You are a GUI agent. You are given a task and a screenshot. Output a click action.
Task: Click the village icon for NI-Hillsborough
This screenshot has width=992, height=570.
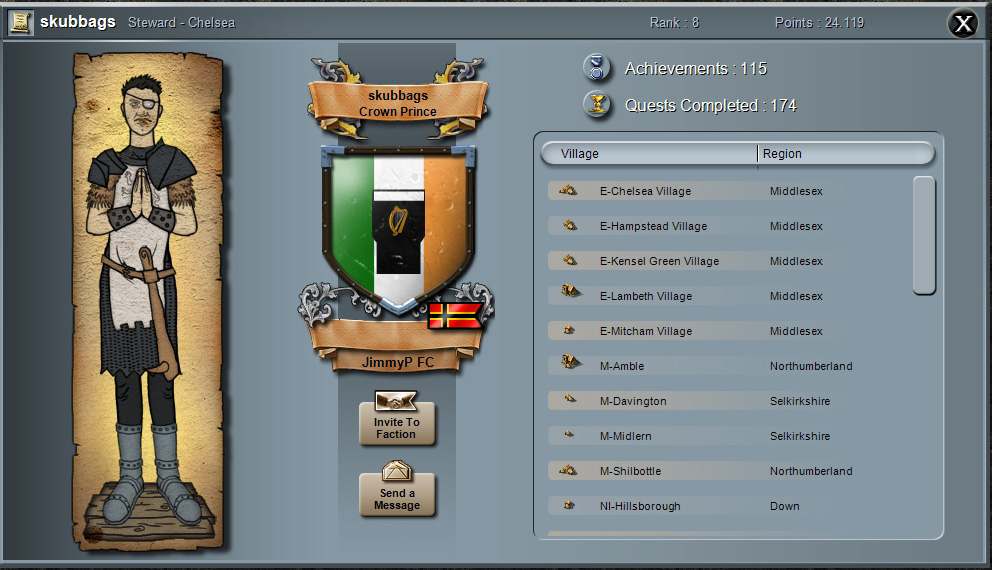click(x=569, y=505)
